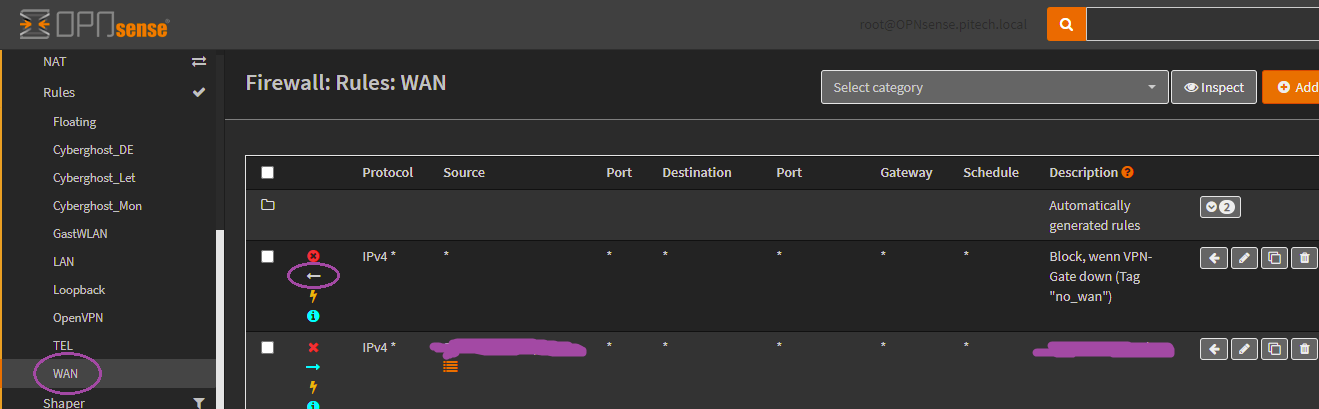This screenshot has width=1319, height=409.
Task: Click into the top search field
Action: point(1200,24)
